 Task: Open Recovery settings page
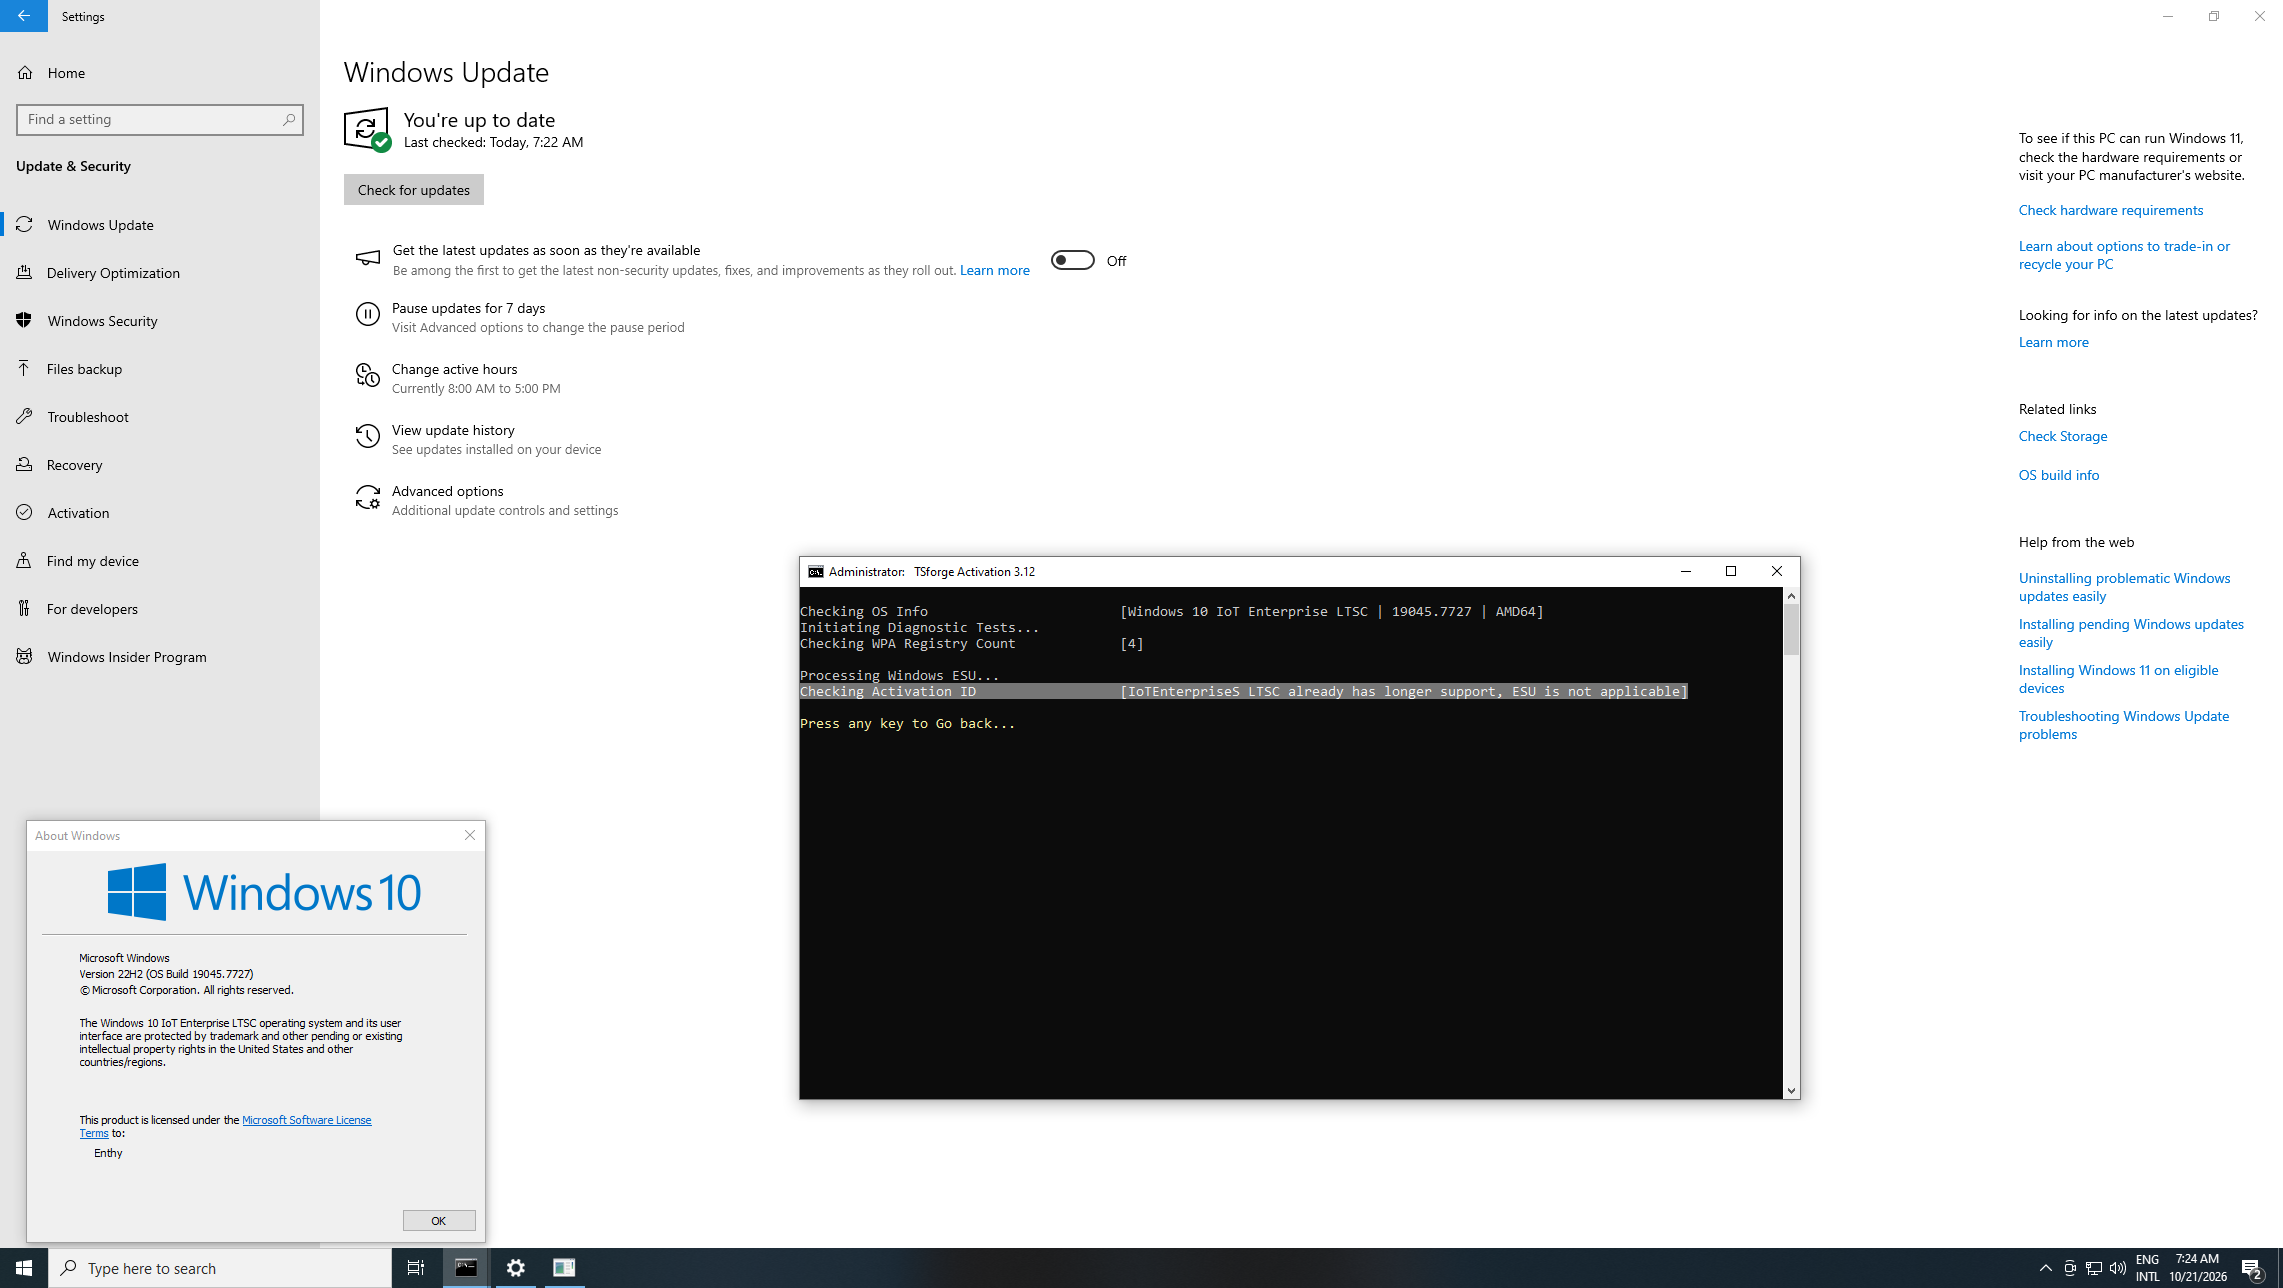click(160, 465)
